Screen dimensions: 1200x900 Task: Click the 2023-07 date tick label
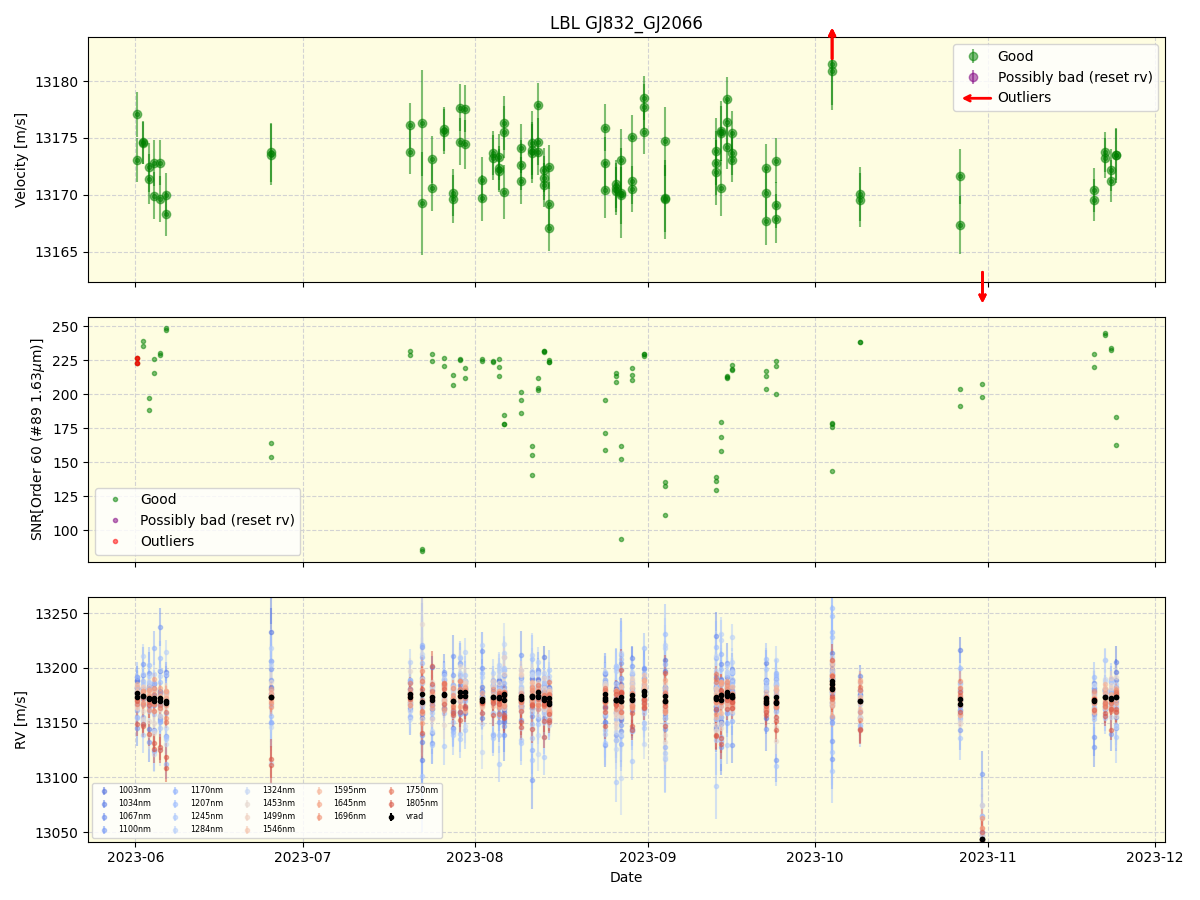pyautogui.click(x=303, y=857)
